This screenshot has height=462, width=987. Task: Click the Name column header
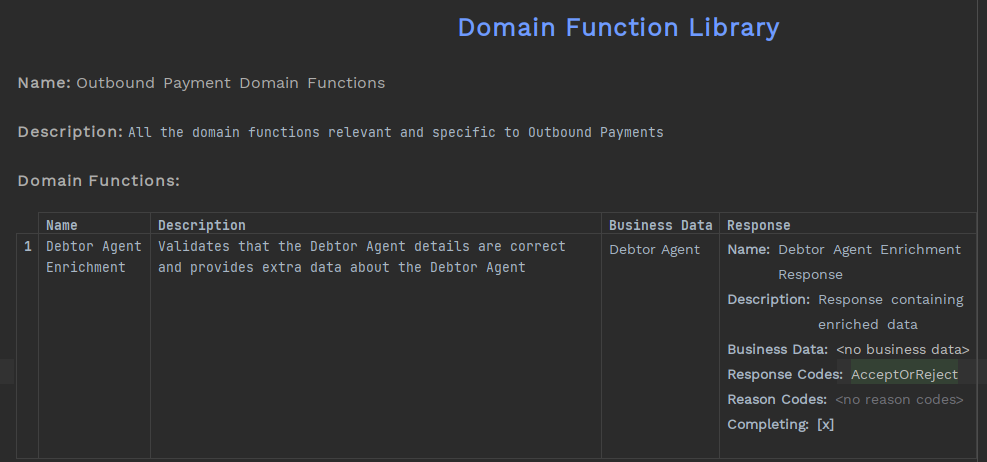point(62,225)
